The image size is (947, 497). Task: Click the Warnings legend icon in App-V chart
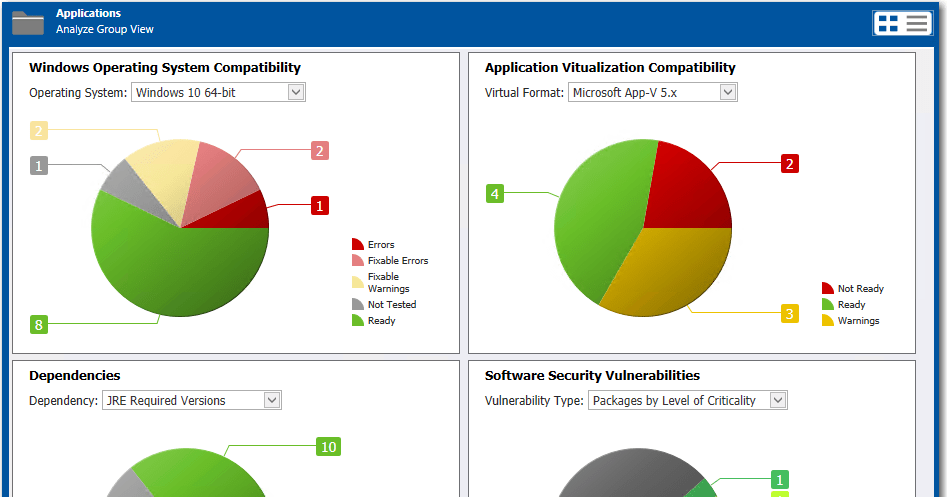pyautogui.click(x=827, y=321)
